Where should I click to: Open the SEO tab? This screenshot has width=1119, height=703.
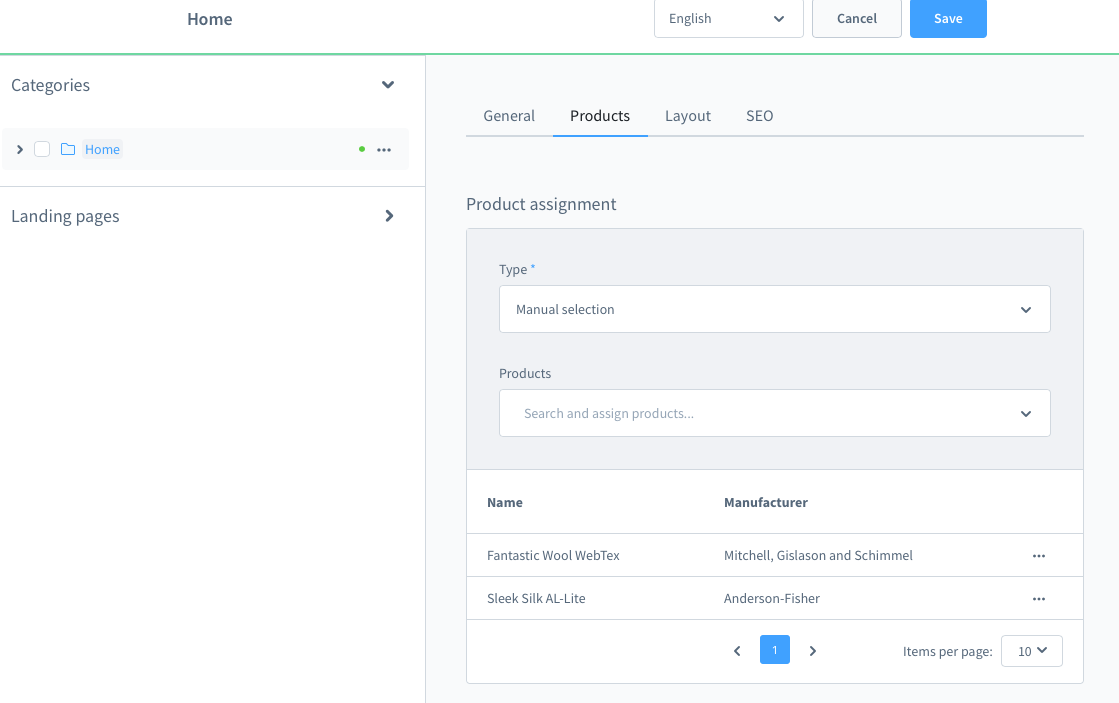click(759, 116)
